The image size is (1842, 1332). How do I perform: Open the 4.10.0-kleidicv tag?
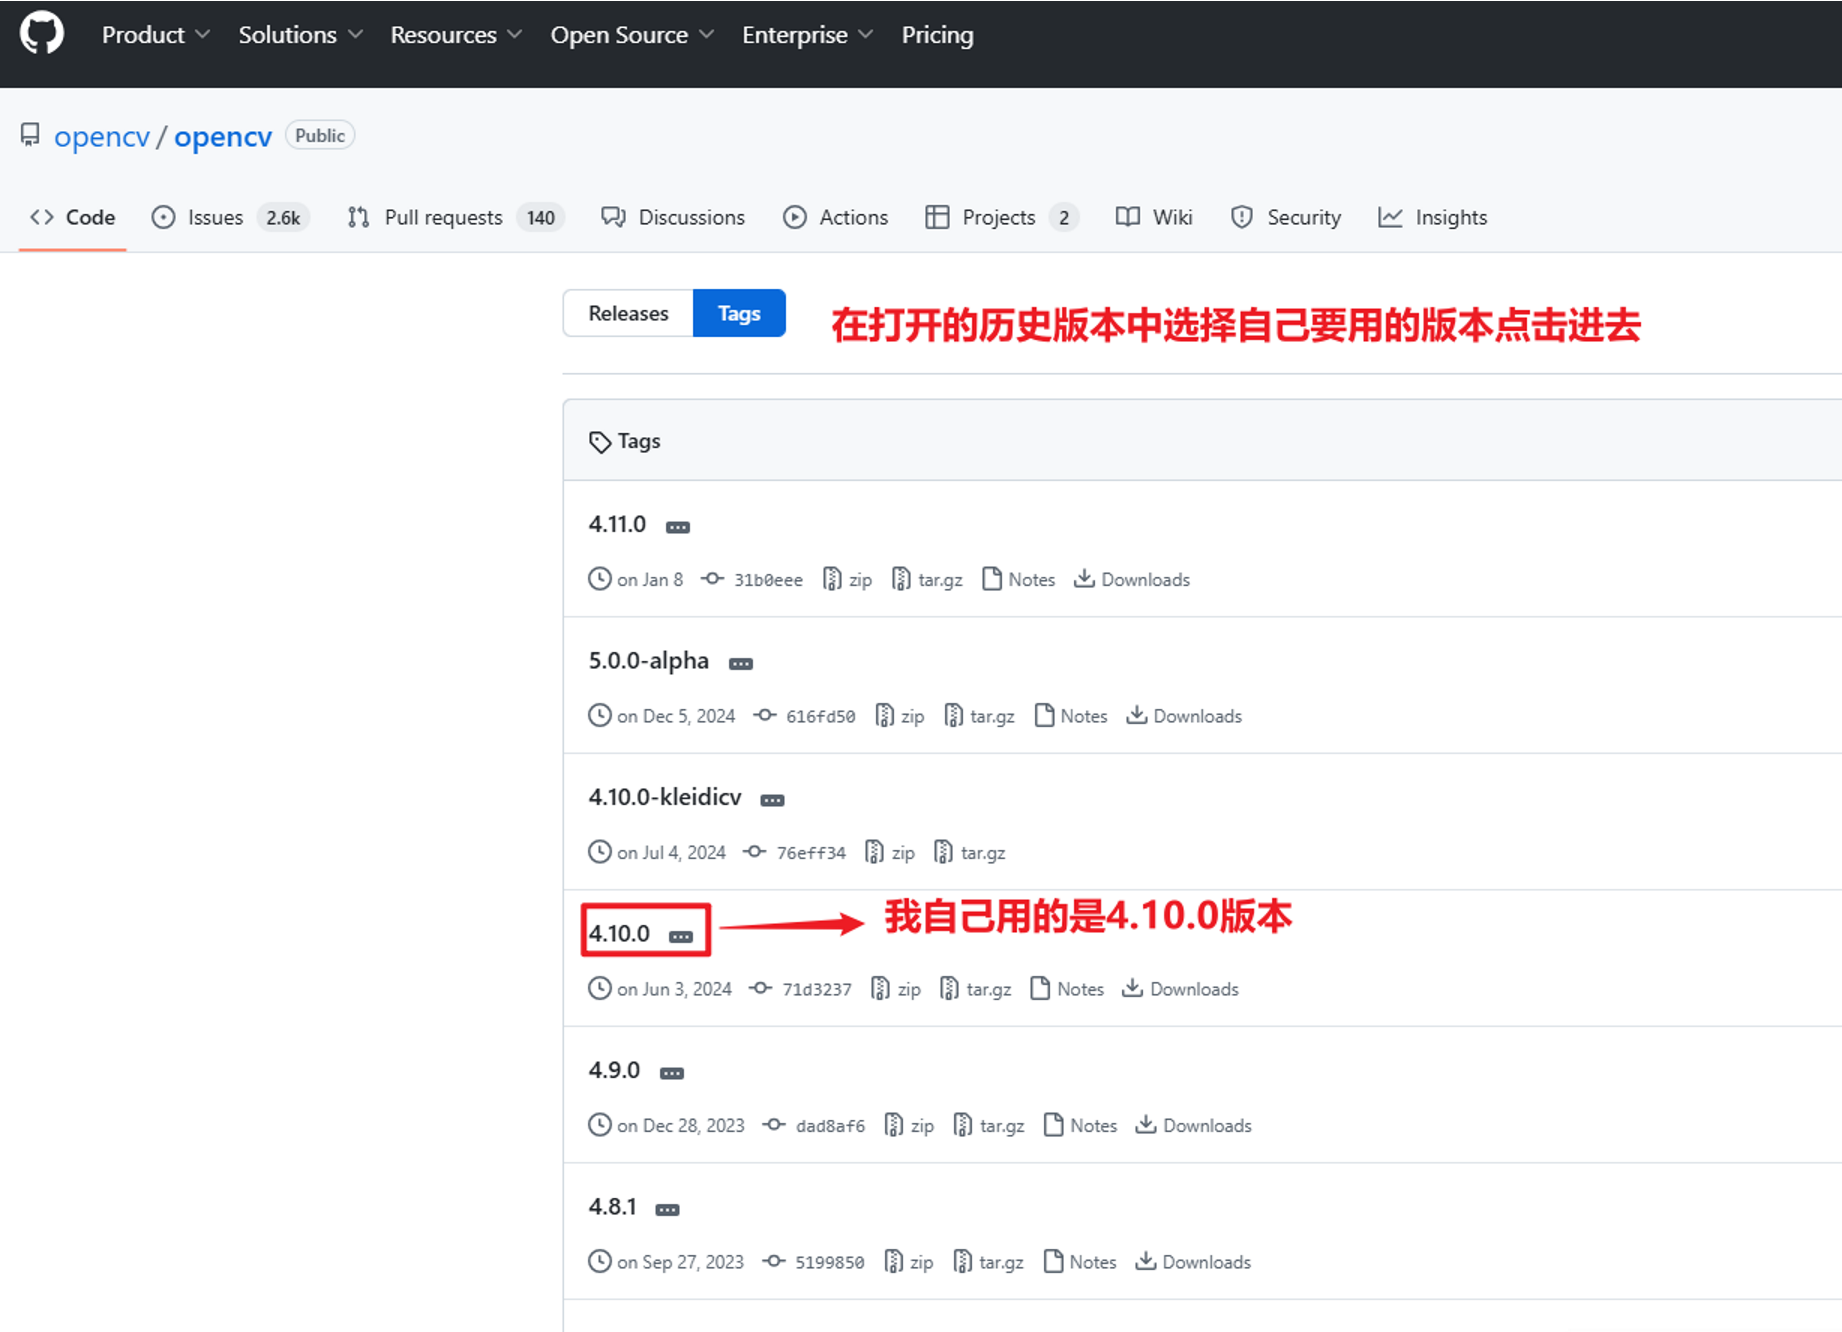pyautogui.click(x=665, y=797)
